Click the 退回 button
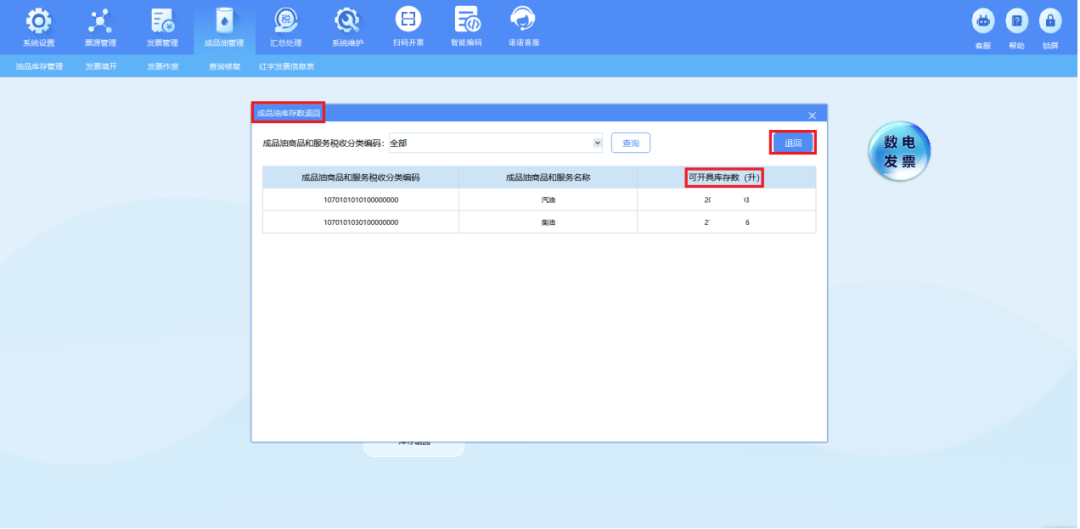 (x=793, y=143)
